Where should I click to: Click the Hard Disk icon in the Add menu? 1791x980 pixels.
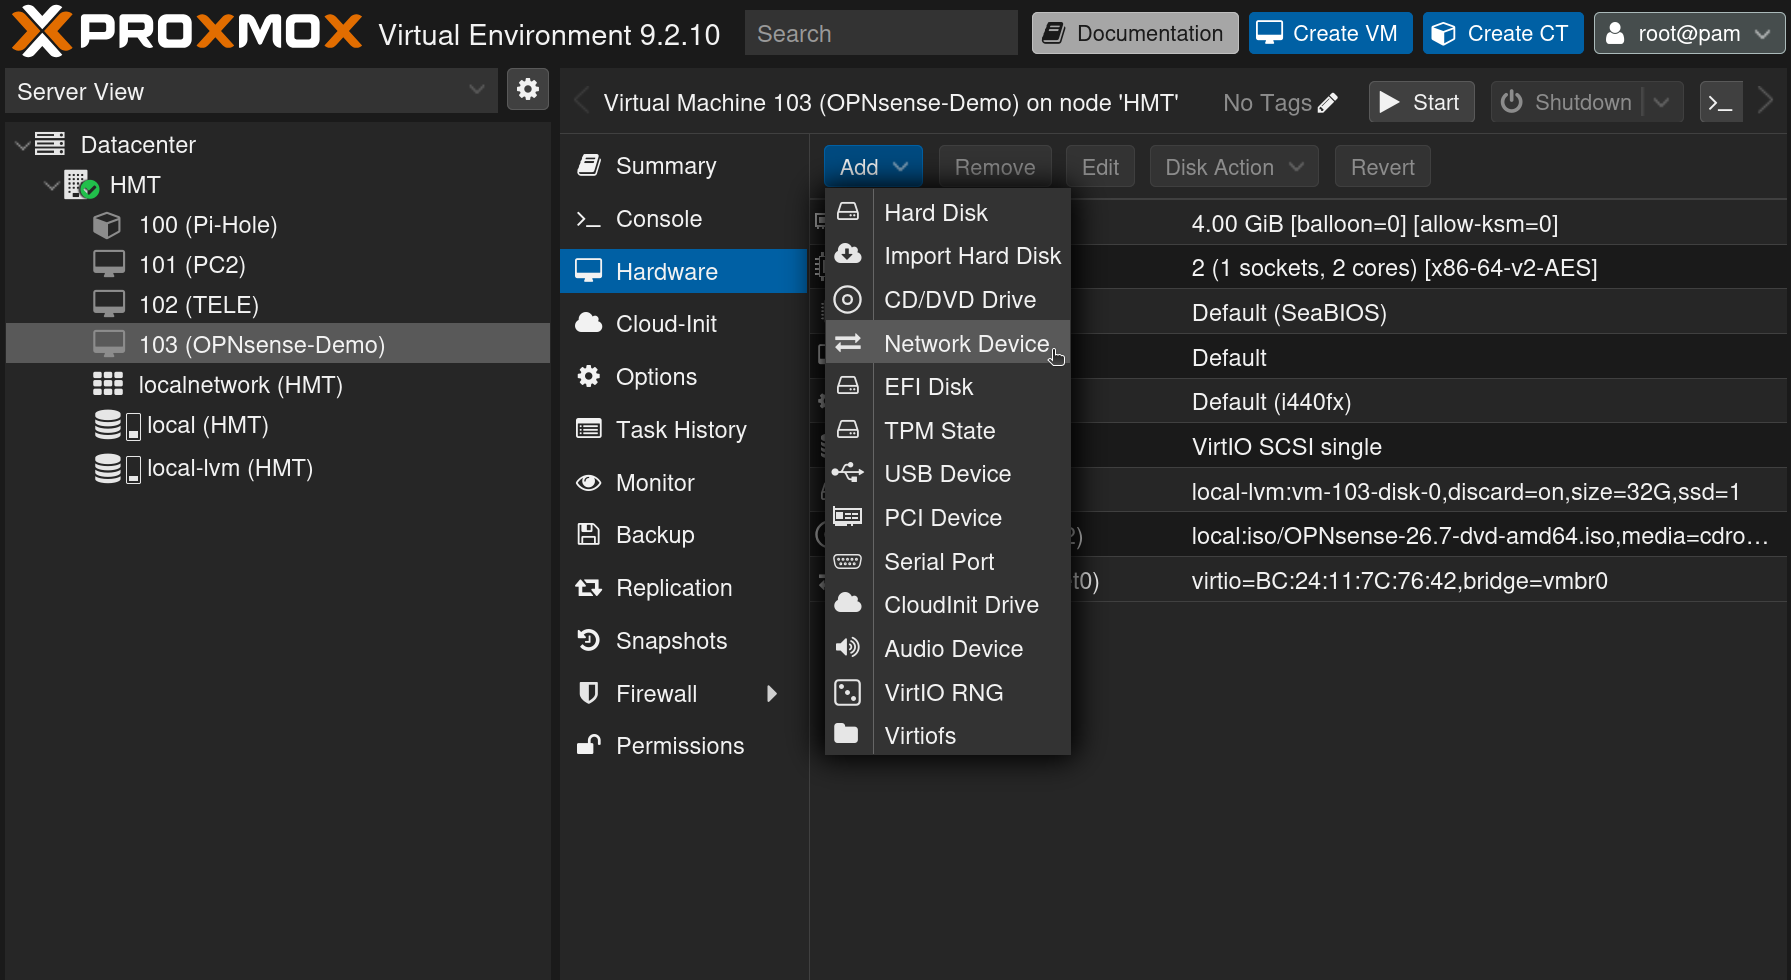pos(848,212)
